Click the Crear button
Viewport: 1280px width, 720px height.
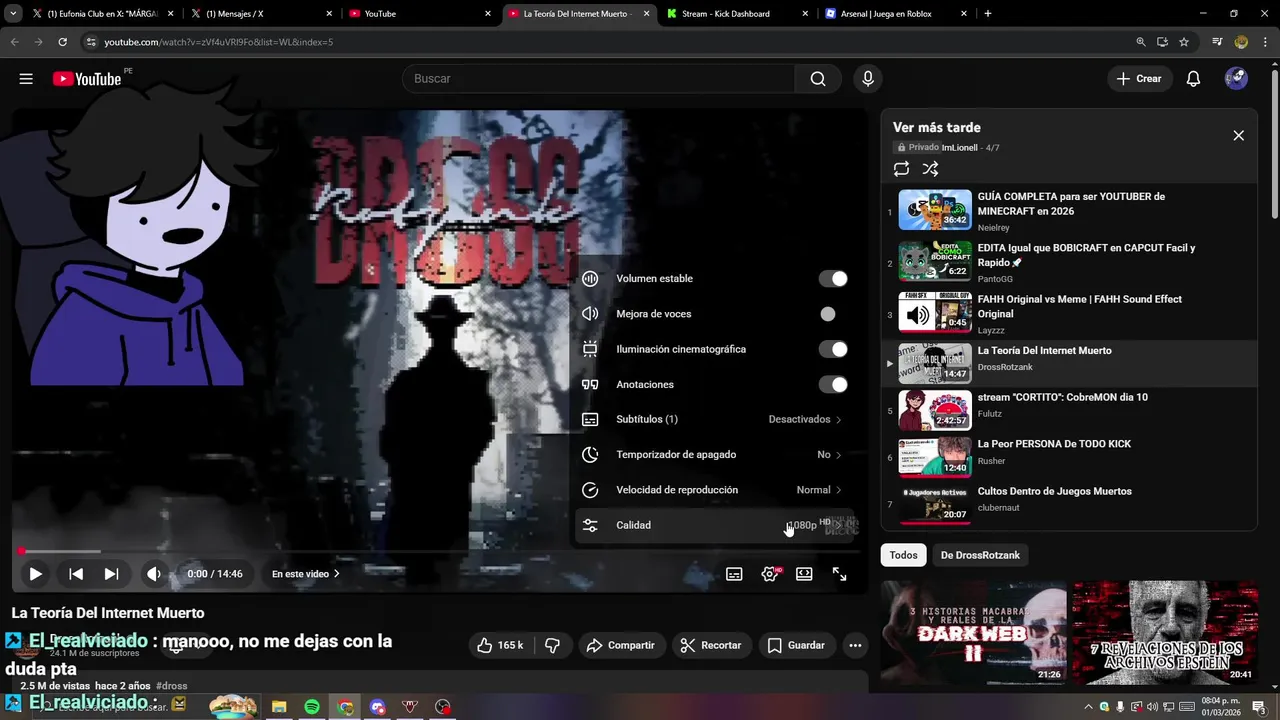1139,79
